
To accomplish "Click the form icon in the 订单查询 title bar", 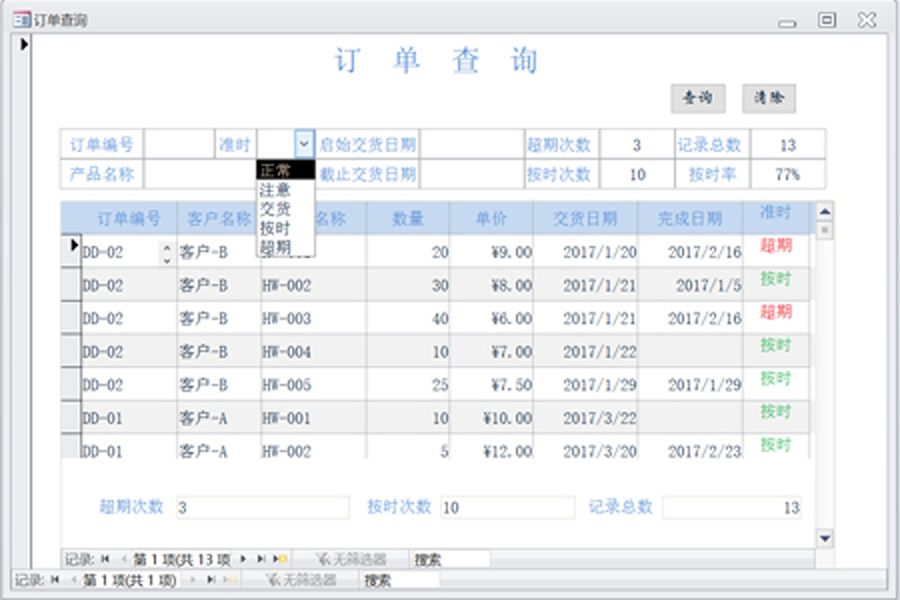I will 21,19.
